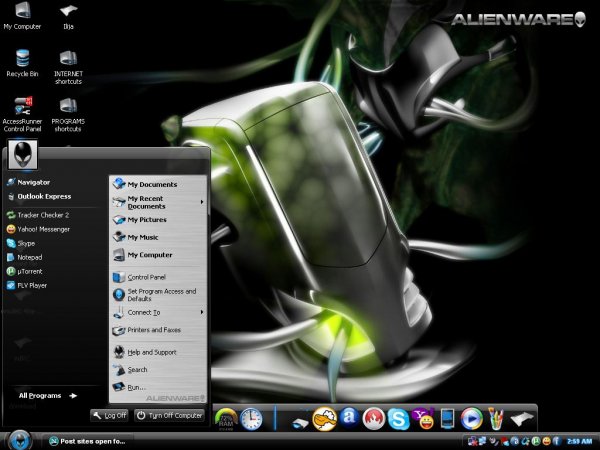Open Outlook Express from Start menu
600x450 pixels.
tap(39, 197)
